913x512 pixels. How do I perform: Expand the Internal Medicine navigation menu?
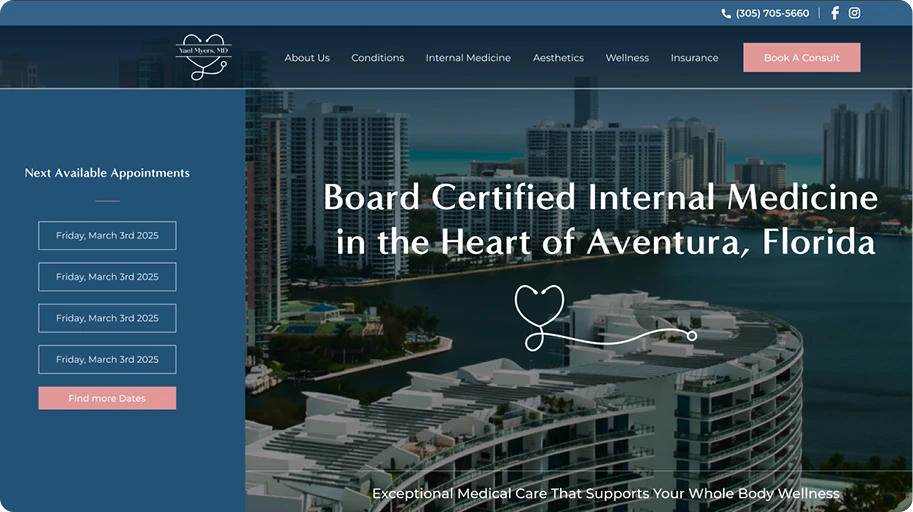click(468, 58)
